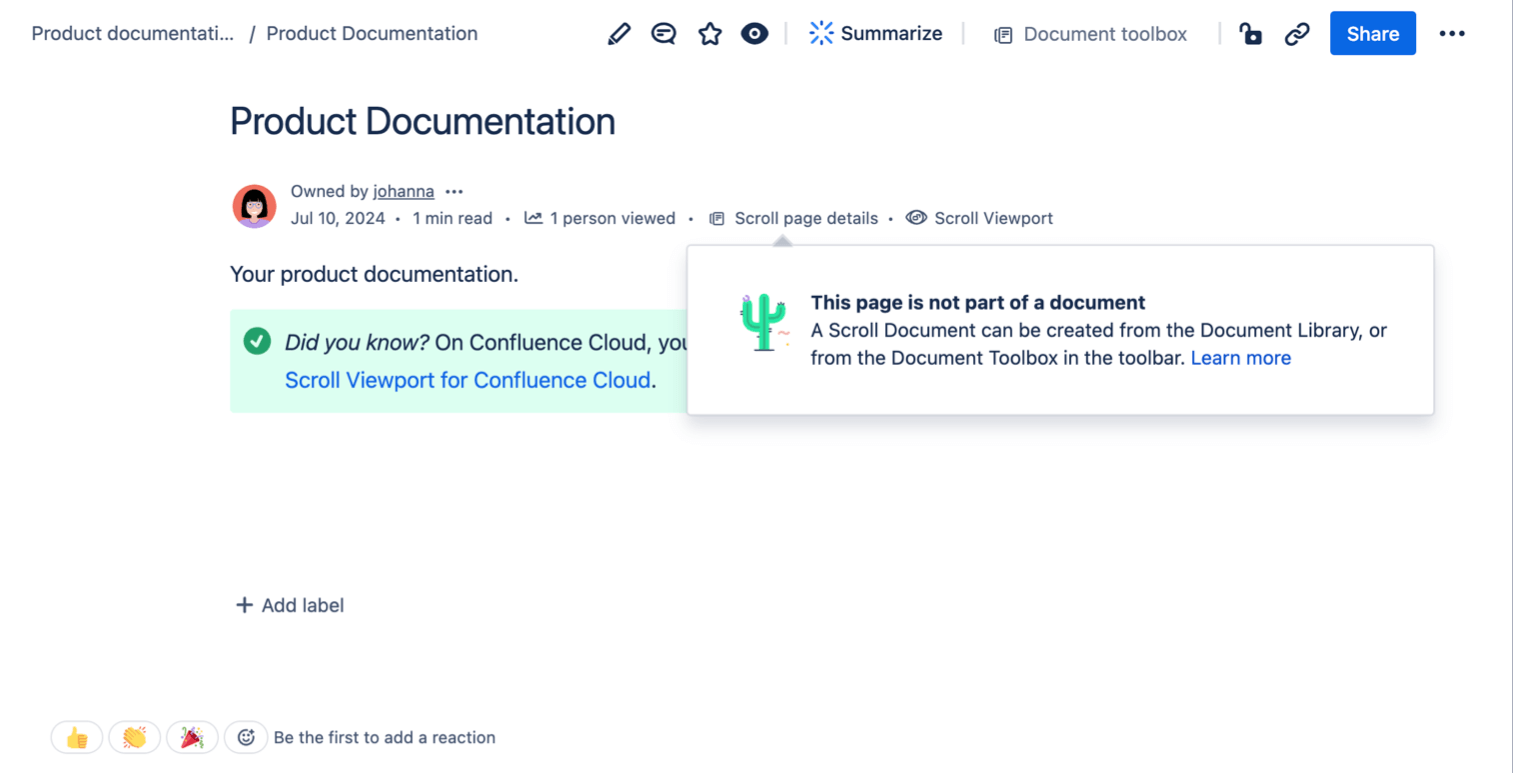The image size is (1513, 773).
Task: View the 1 person viewed analytics
Action: click(x=600, y=218)
